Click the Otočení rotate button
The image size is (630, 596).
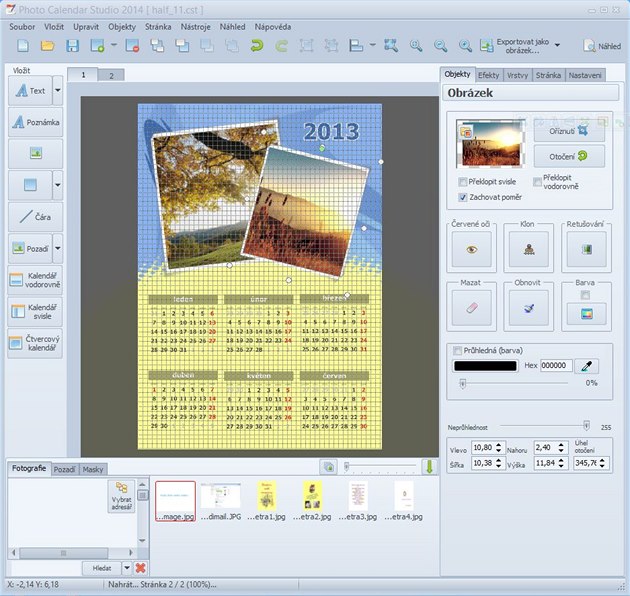pos(569,156)
